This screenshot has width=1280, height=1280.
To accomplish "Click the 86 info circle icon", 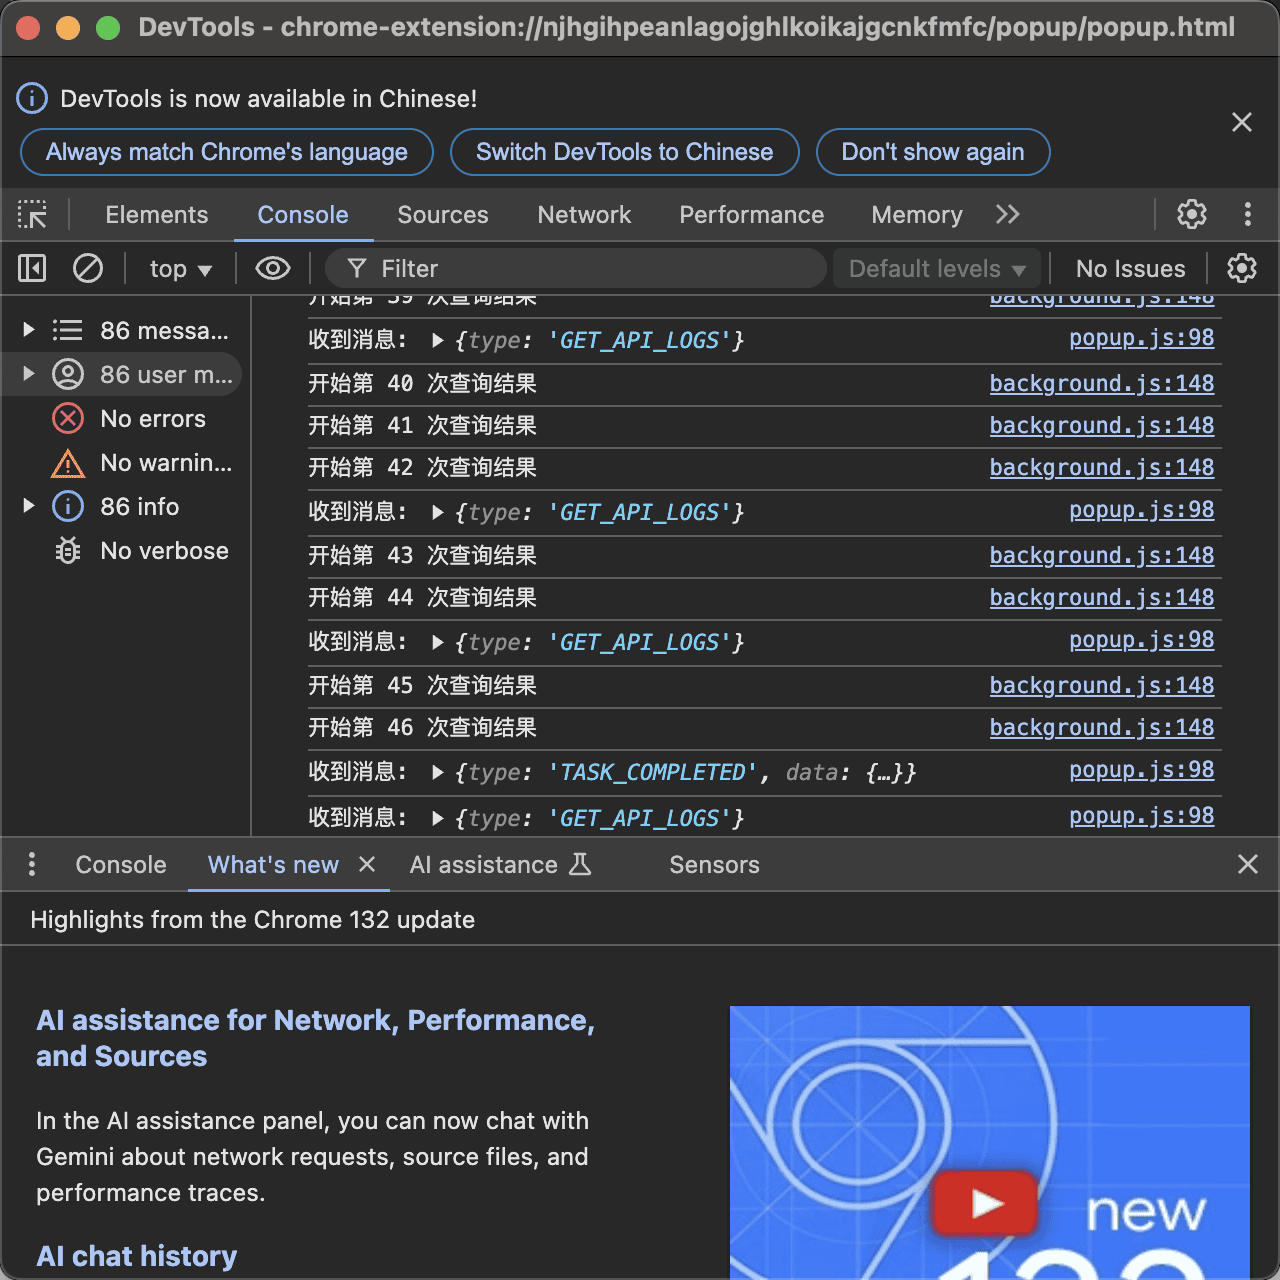I will click(x=68, y=506).
